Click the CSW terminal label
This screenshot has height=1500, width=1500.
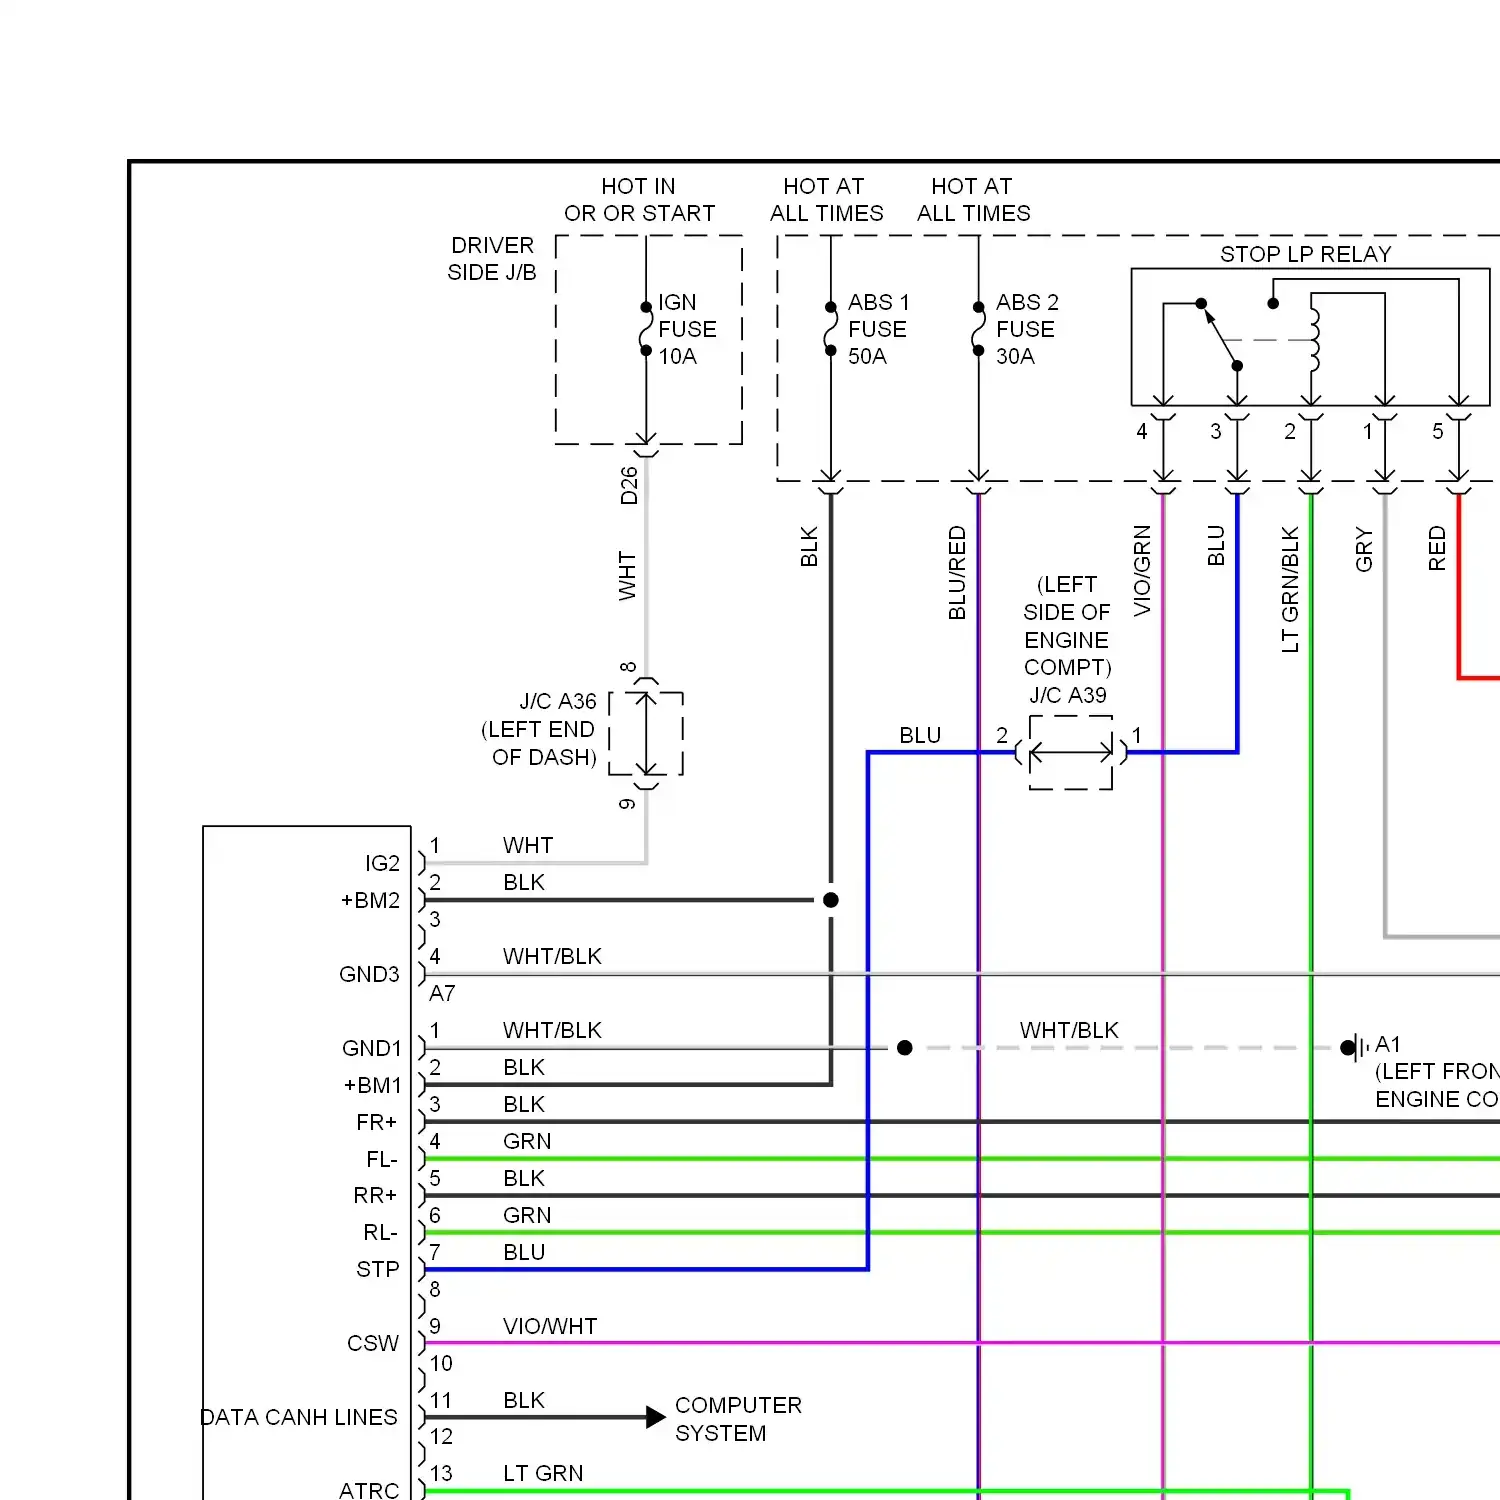(x=373, y=1343)
